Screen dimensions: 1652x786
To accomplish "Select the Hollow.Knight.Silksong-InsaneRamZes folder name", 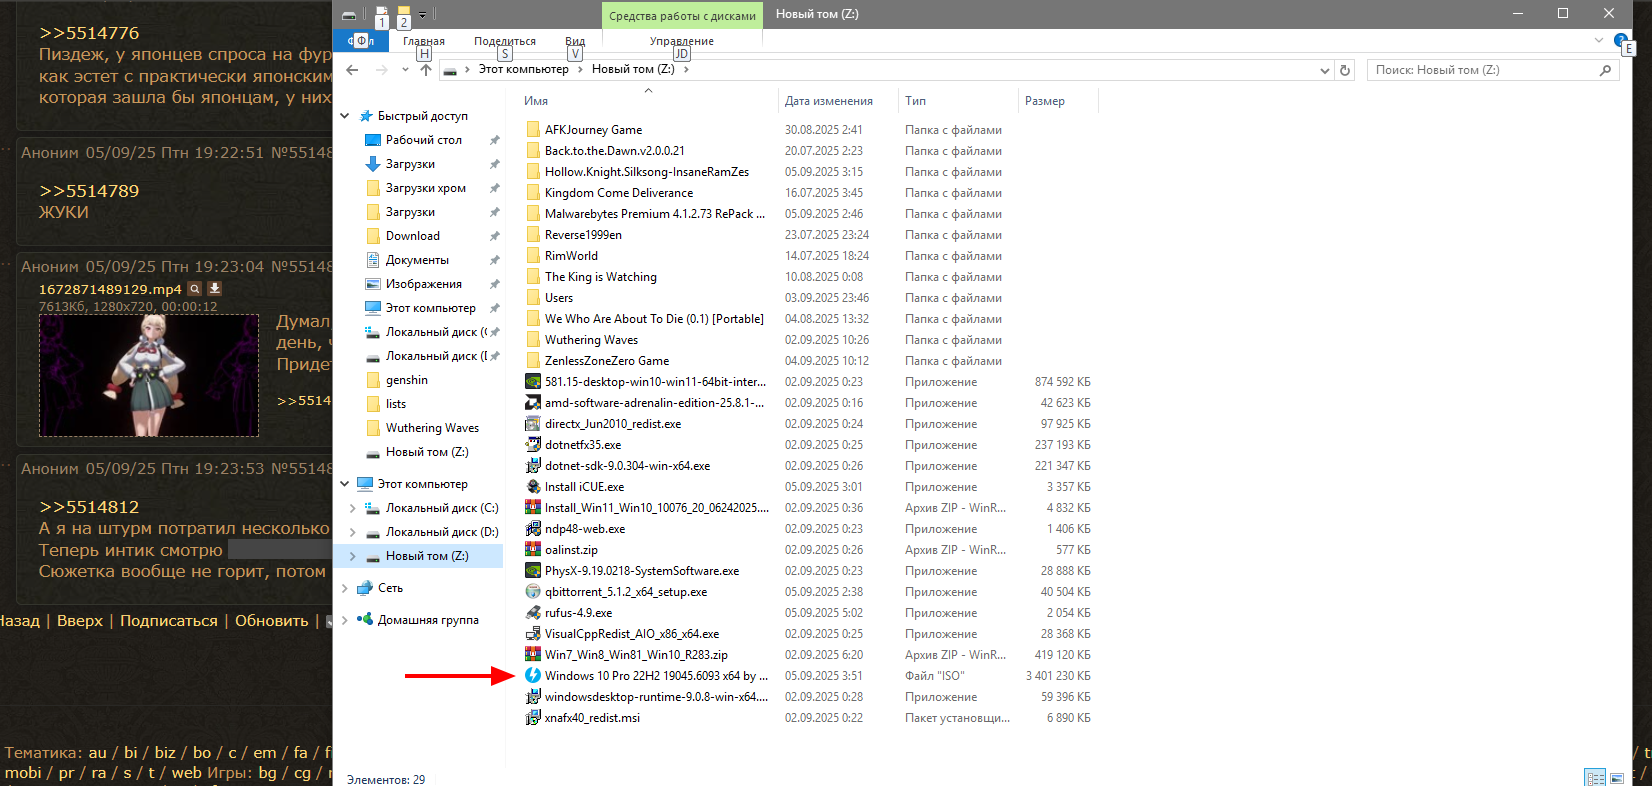I will pyautogui.click(x=647, y=172).
